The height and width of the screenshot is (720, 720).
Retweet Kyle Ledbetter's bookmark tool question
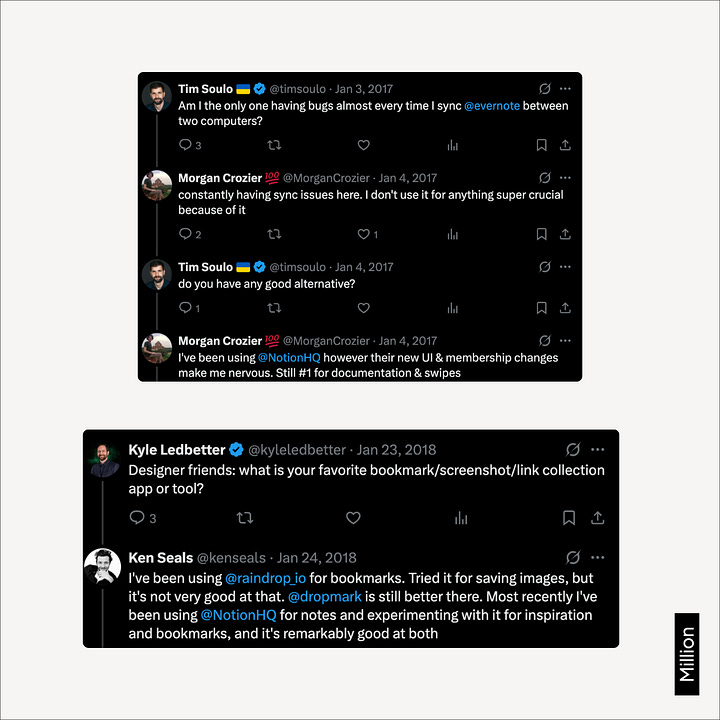tap(245, 518)
